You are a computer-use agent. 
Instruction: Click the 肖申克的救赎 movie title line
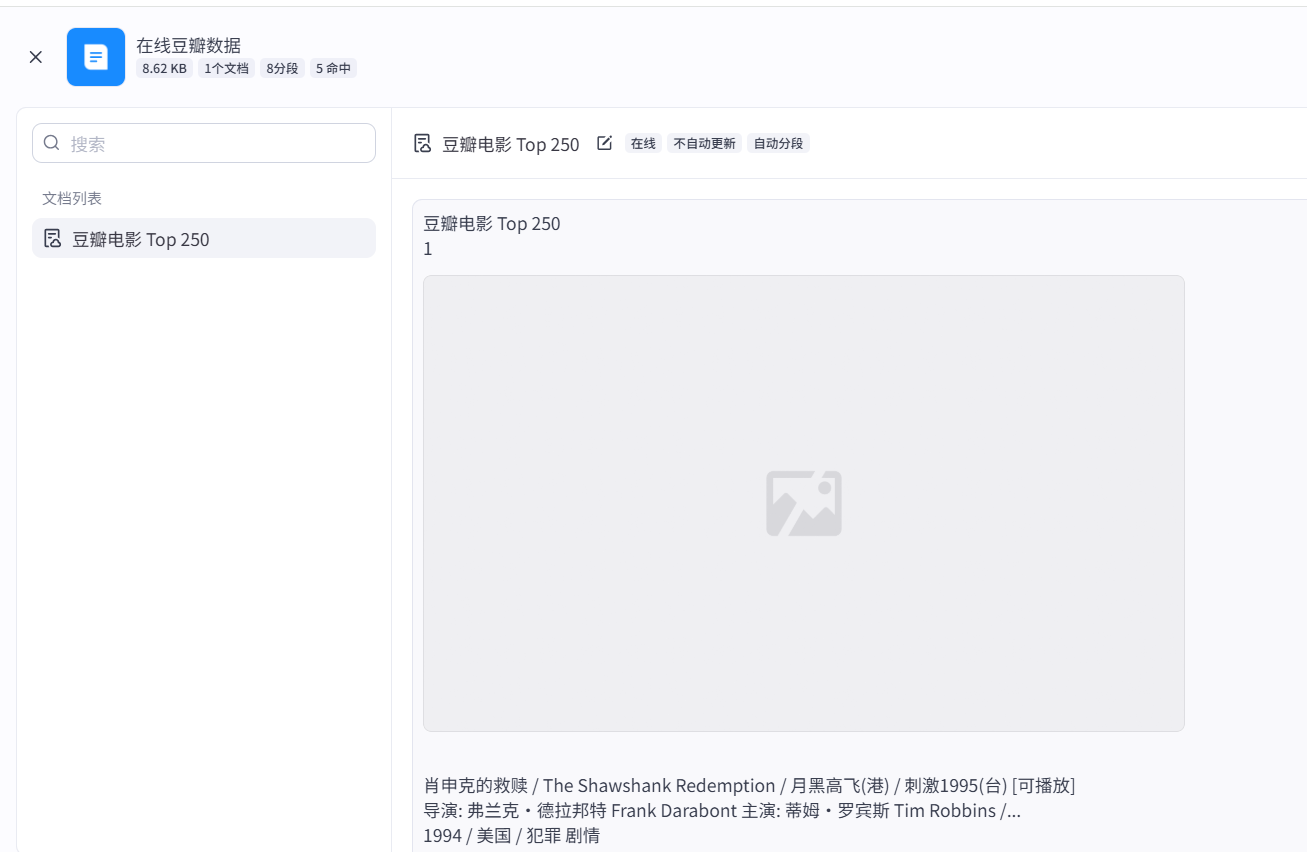pos(749,785)
